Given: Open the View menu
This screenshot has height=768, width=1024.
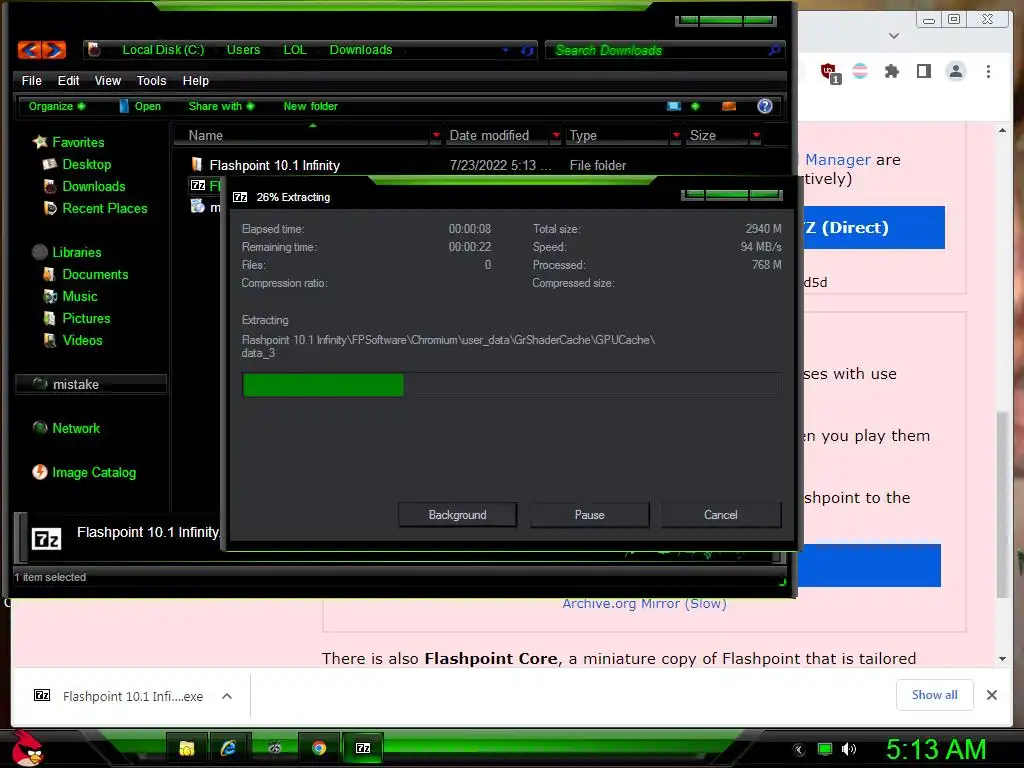Looking at the screenshot, I should (108, 80).
